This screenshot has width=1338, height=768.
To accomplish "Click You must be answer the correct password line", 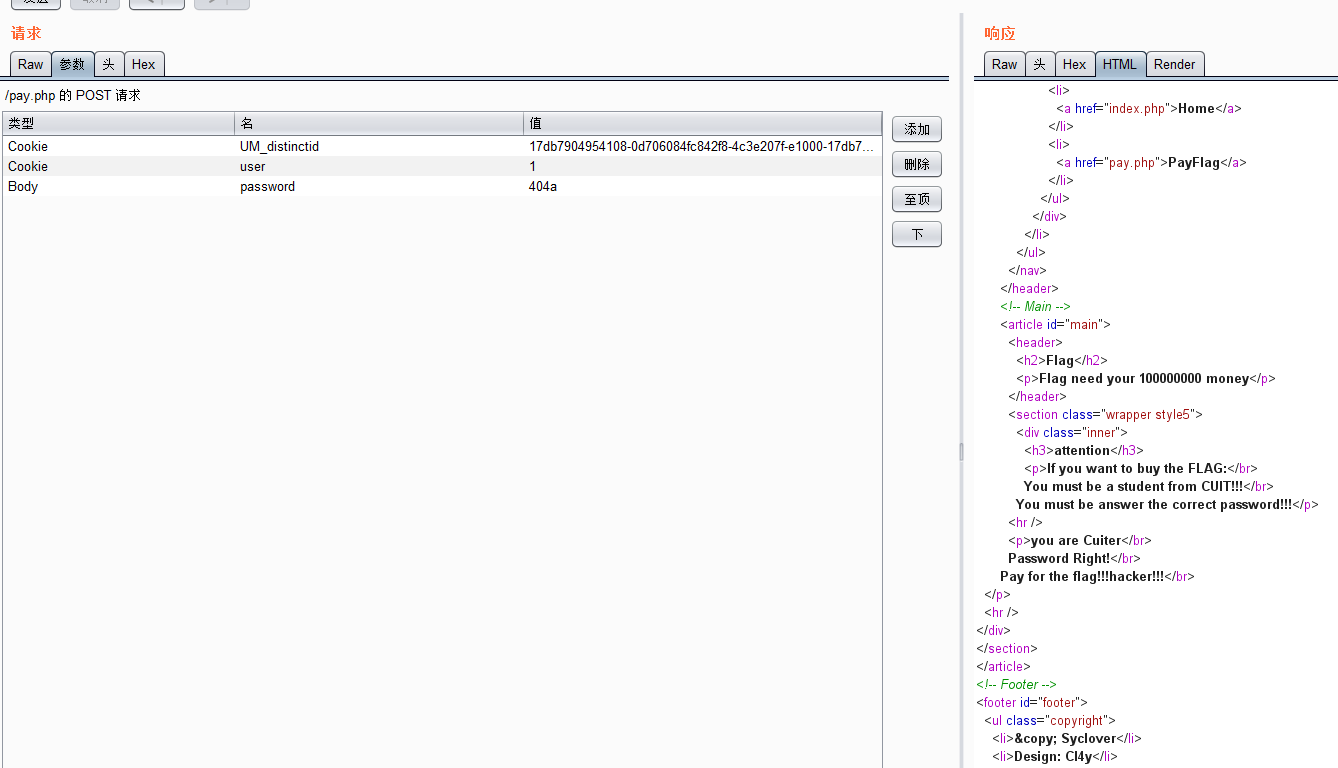I will point(1154,504).
